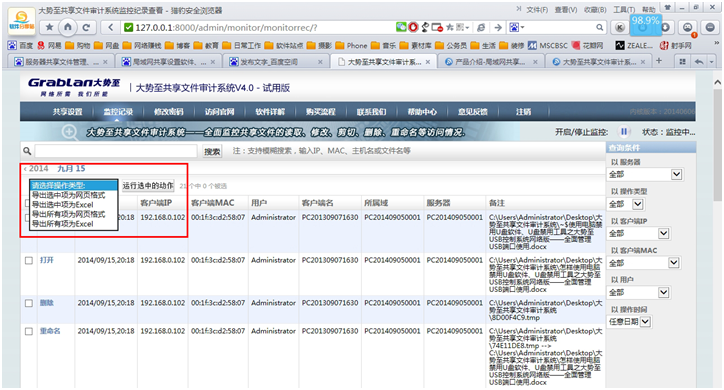
Task: Check the 打开 record row checkbox
Action: click(29, 260)
